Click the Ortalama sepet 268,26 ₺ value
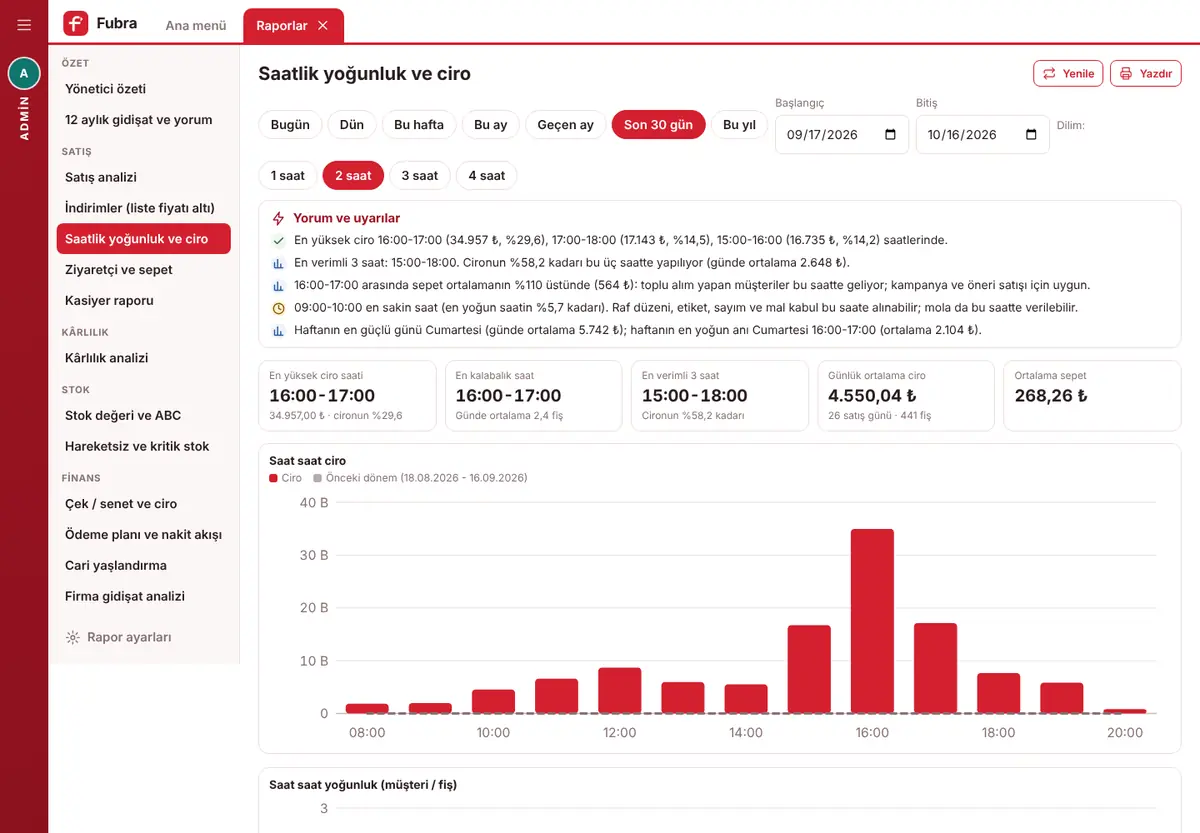1200x833 pixels. coord(1051,396)
